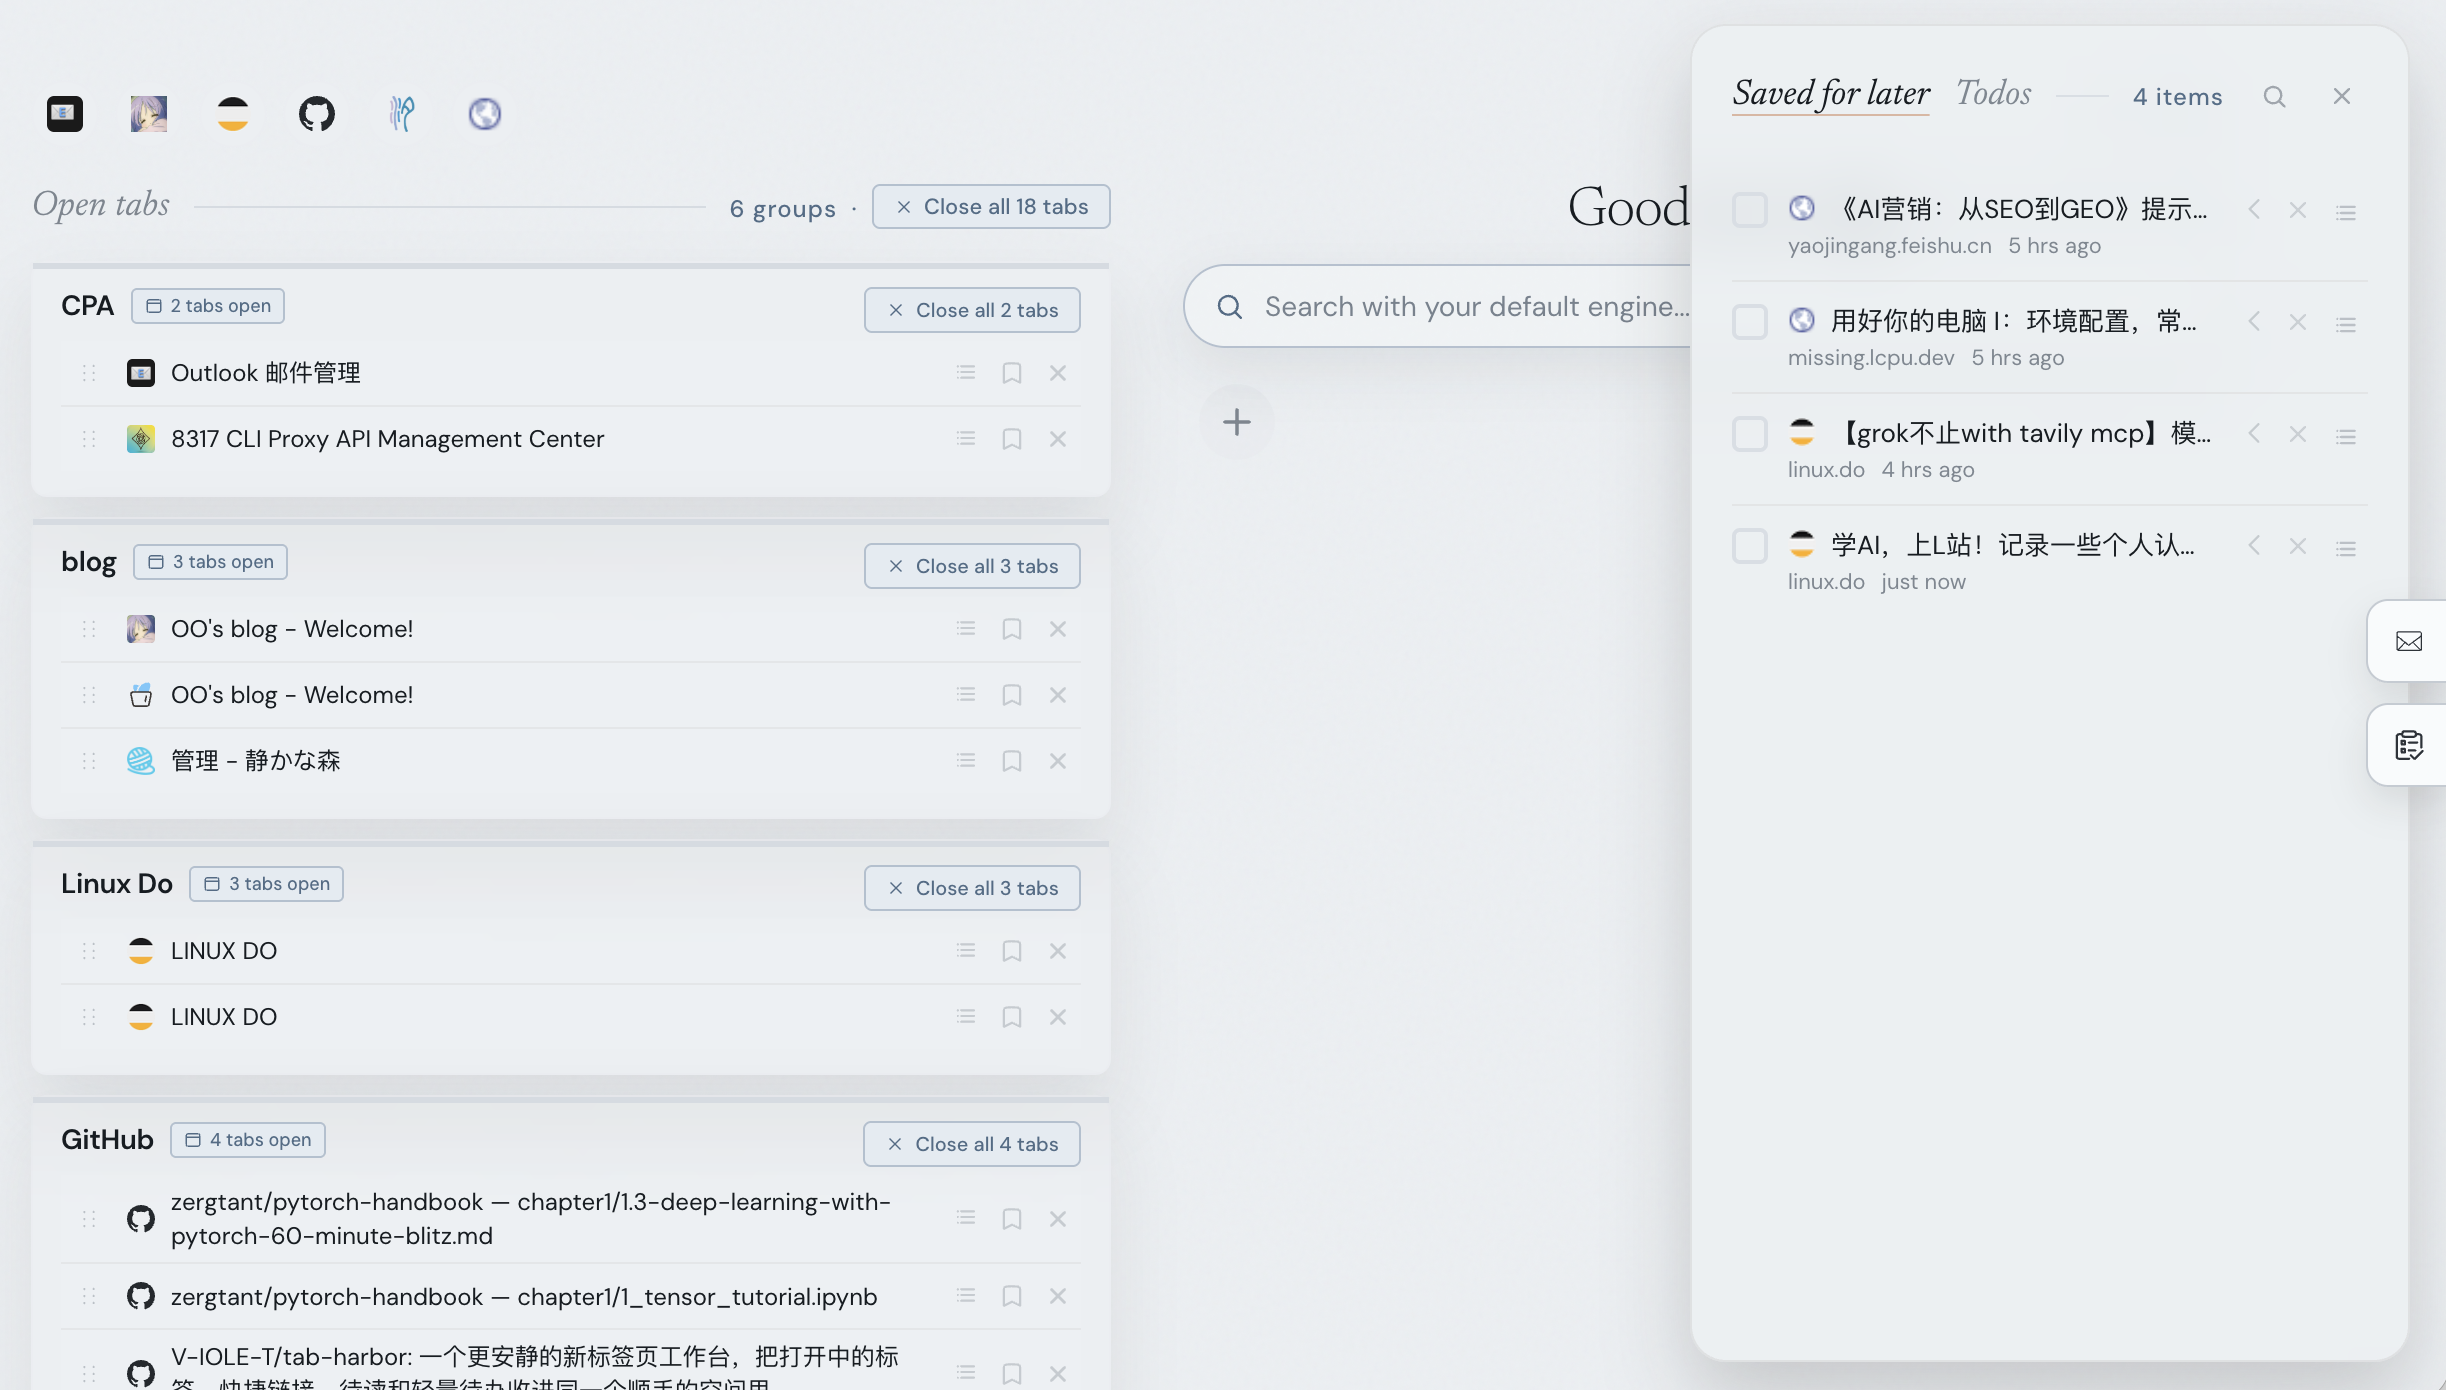
Task: Click the mail icon on right edge
Action: (x=2409, y=641)
